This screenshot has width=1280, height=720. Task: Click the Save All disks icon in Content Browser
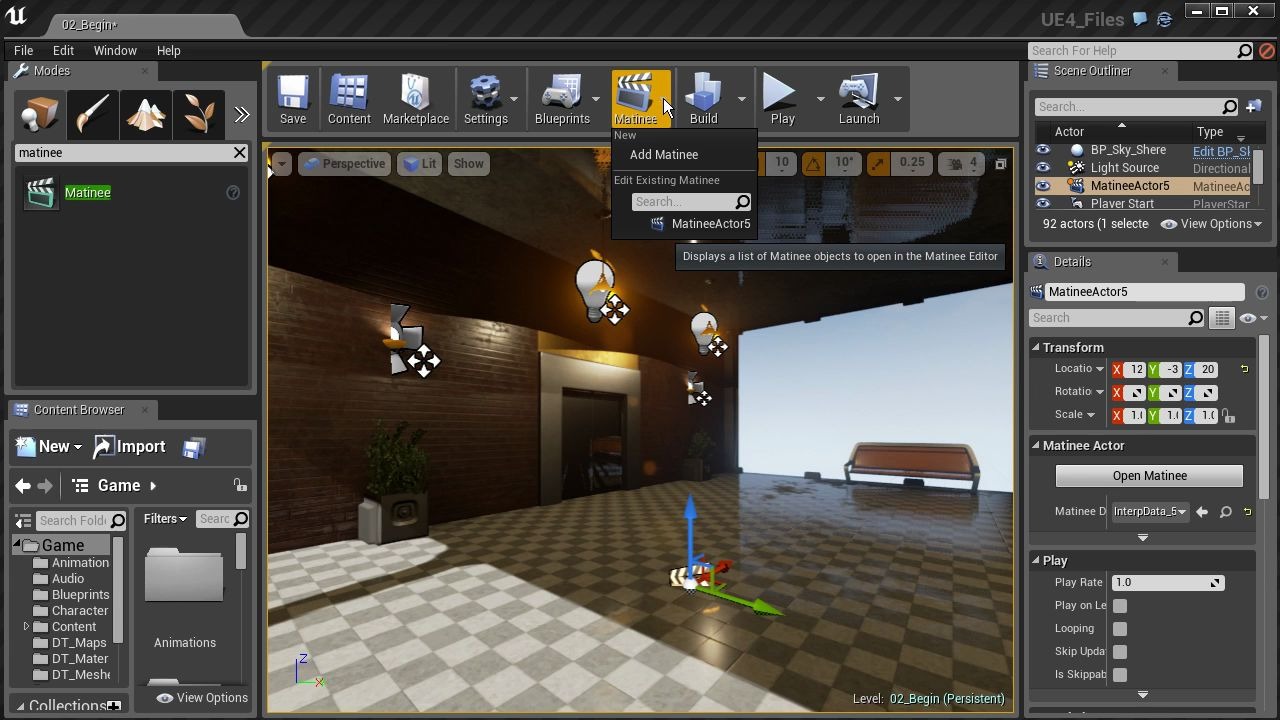(x=193, y=447)
